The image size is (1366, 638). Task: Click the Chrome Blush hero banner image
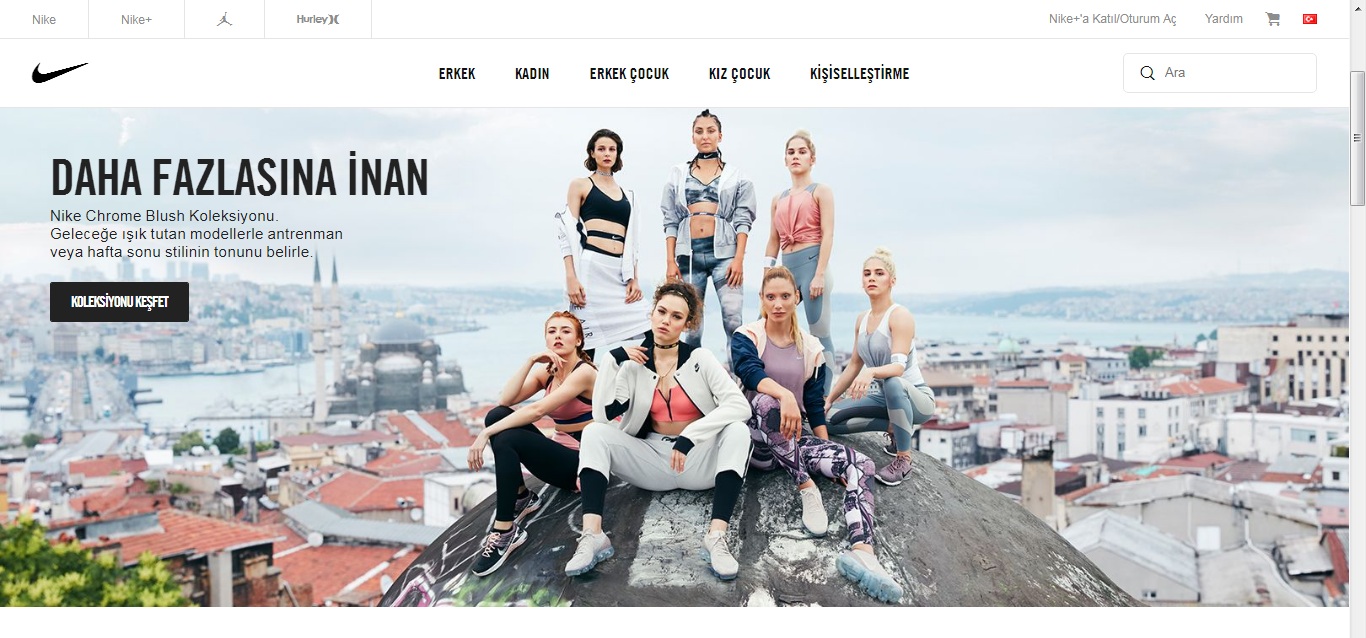pos(674,357)
